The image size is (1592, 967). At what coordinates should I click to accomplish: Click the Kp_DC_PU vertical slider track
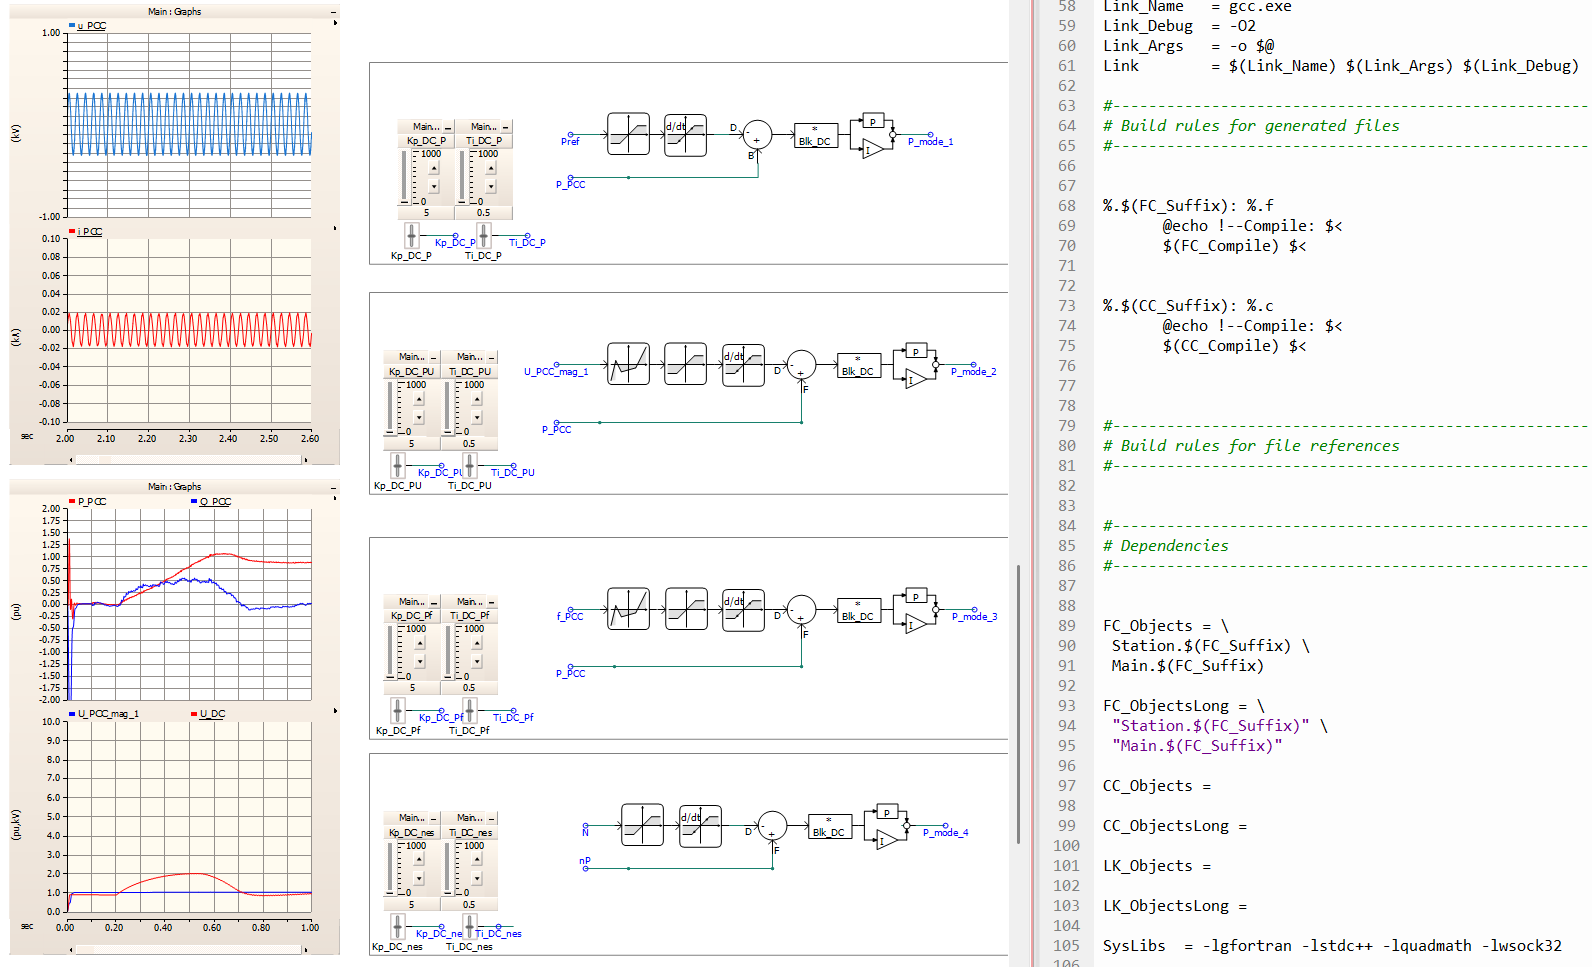click(390, 407)
